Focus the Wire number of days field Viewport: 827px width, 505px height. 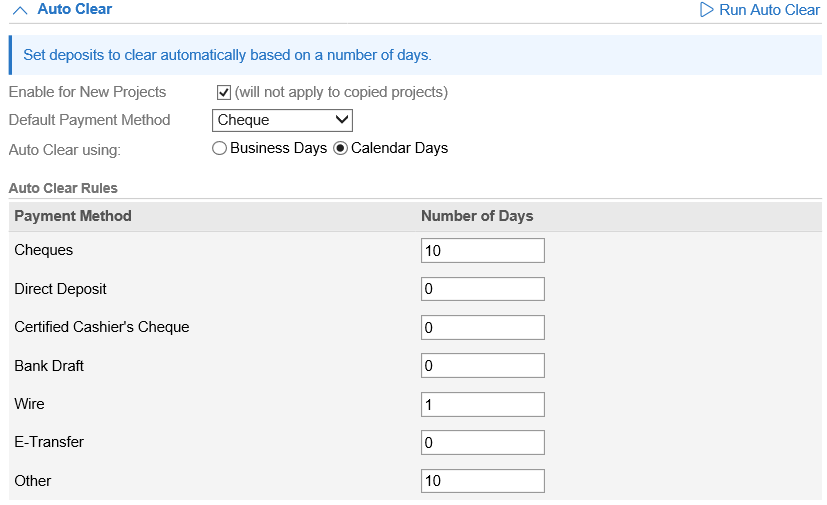(482, 404)
